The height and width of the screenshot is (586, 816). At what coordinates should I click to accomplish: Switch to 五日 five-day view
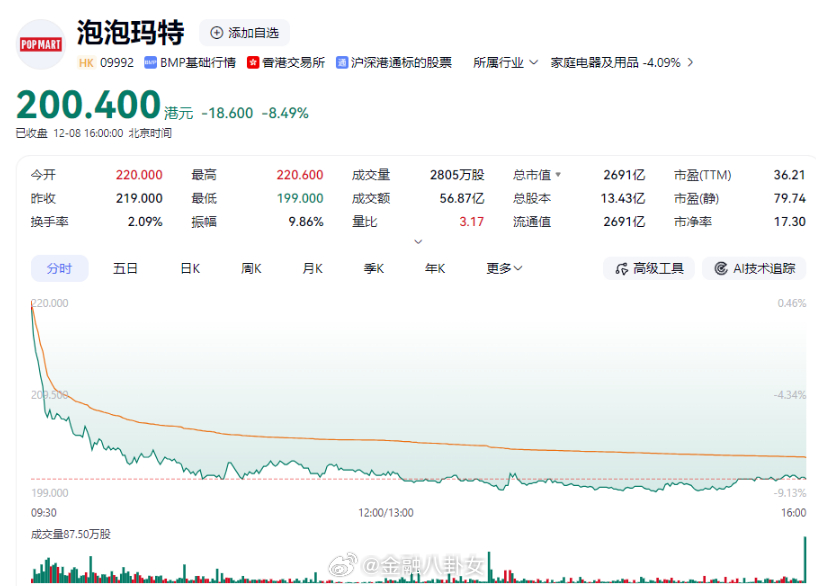pyautogui.click(x=124, y=268)
